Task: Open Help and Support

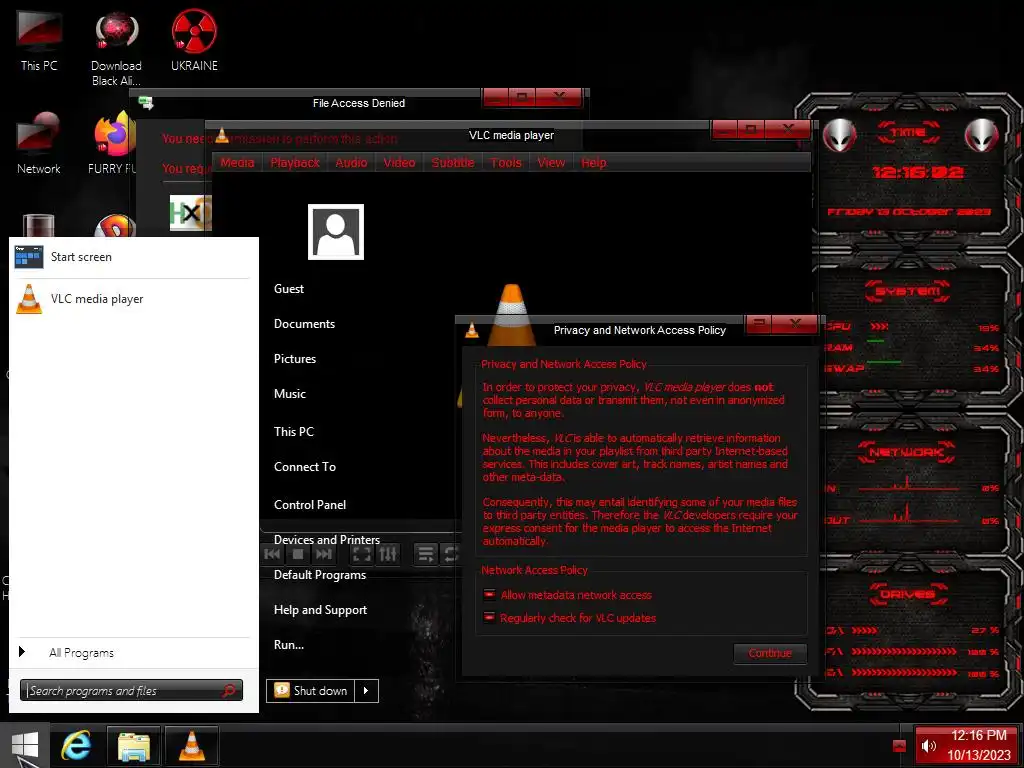Action: (x=320, y=610)
